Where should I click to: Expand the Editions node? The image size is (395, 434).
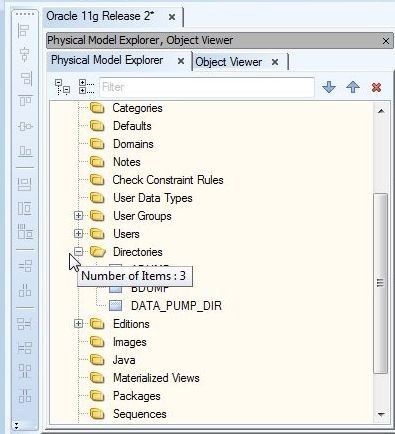click(78, 324)
